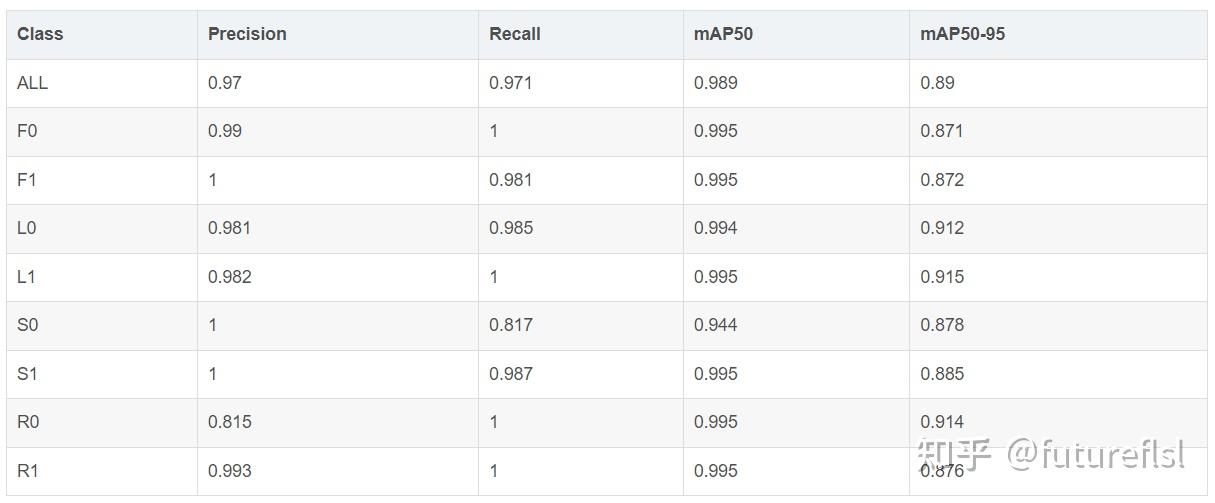This screenshot has height=503, width=1215.
Task: Click the S1 class cell
Action: [27, 374]
